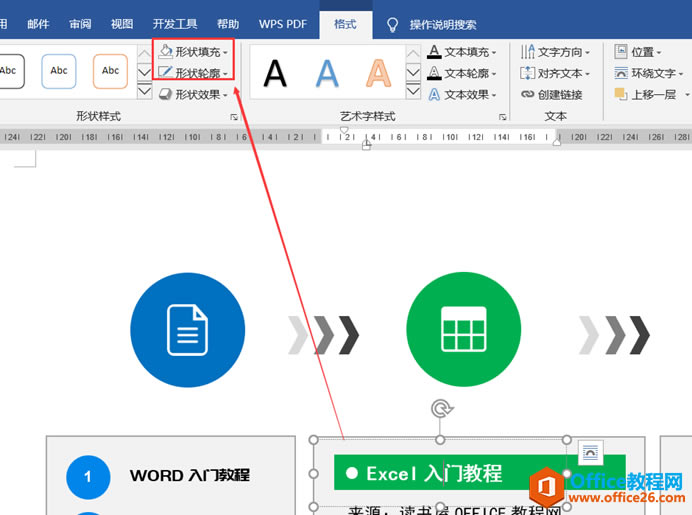Image resolution: width=692 pixels, height=515 pixels.
Task: Open the 形状轮廓 shape outline menu
Action: click(x=193, y=73)
